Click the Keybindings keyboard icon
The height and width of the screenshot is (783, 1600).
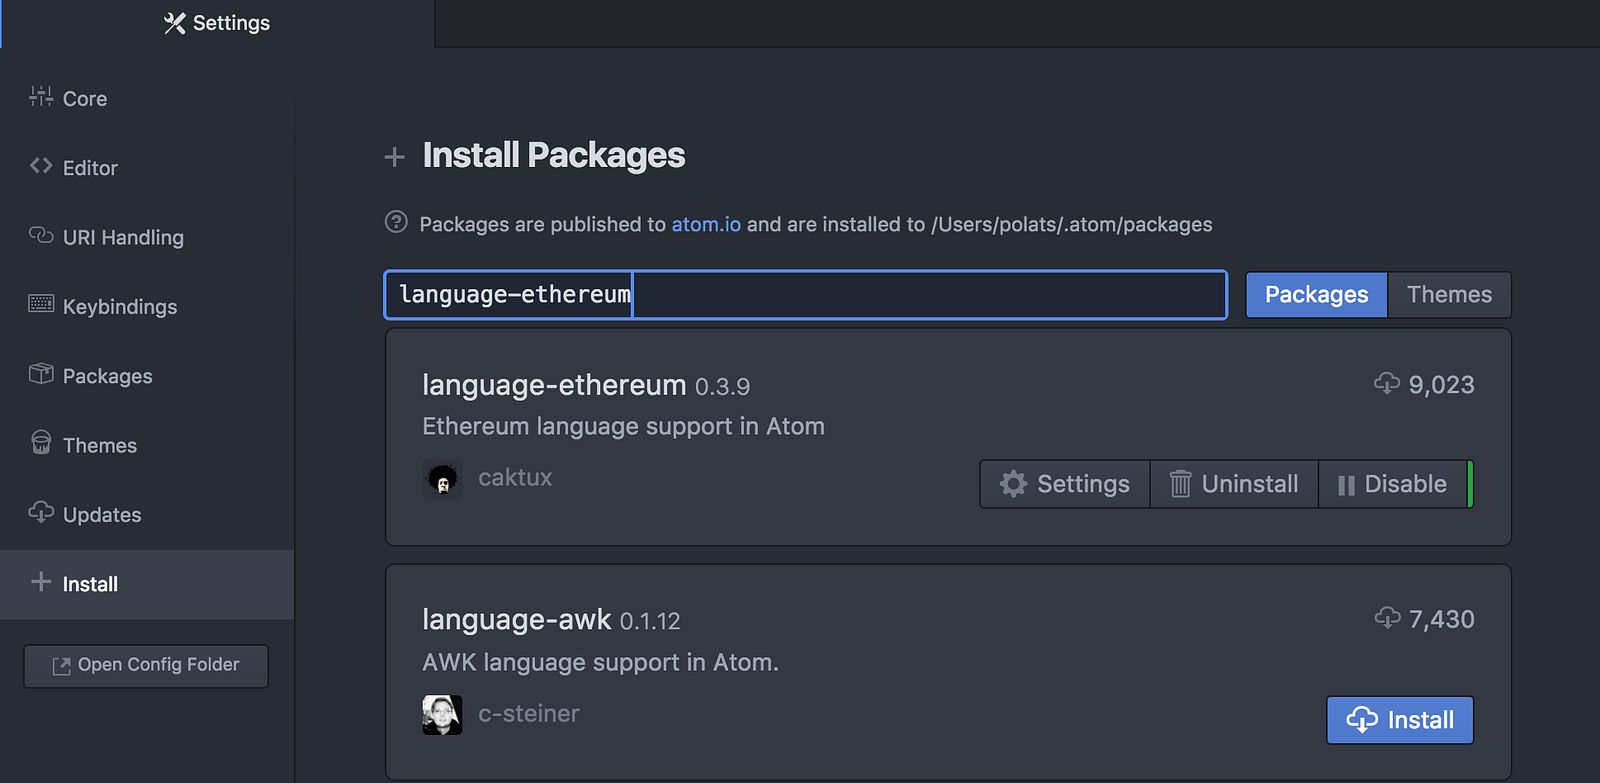click(x=41, y=304)
